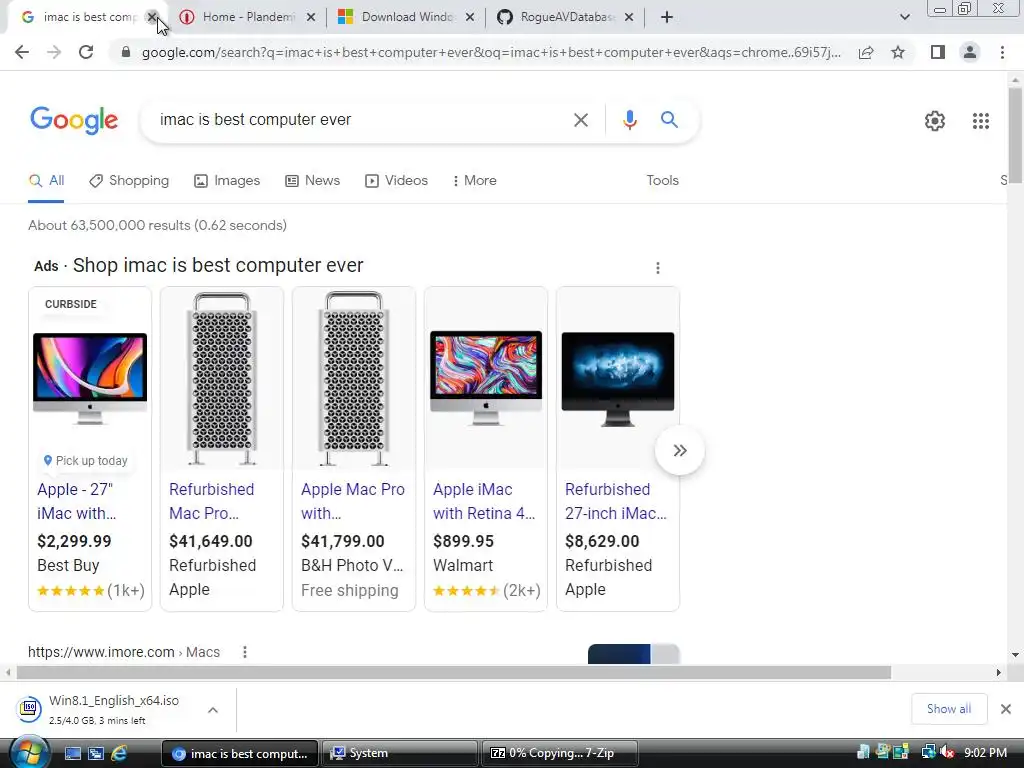Click the $899.95 price text
1024x768 pixels.
point(463,541)
